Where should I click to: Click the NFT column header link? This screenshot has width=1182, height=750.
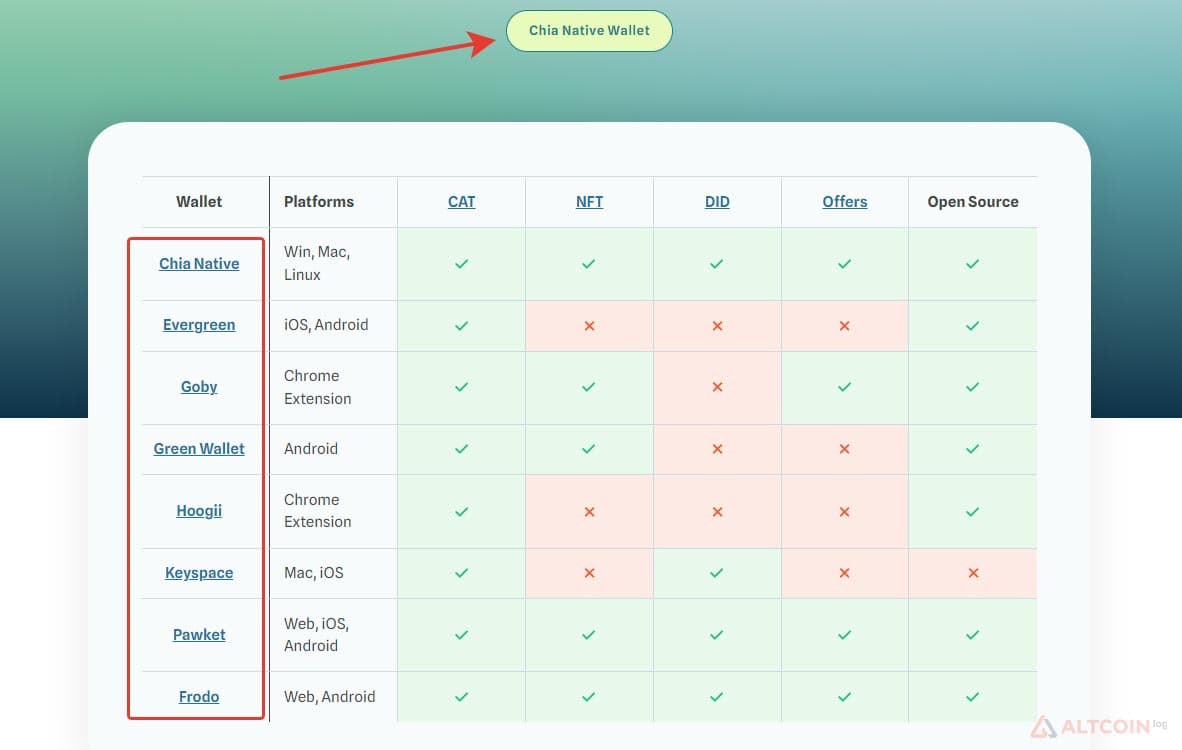point(589,202)
